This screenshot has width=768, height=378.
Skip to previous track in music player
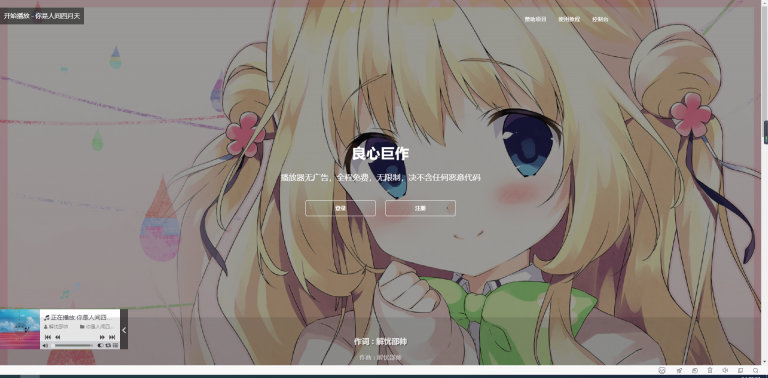point(48,337)
